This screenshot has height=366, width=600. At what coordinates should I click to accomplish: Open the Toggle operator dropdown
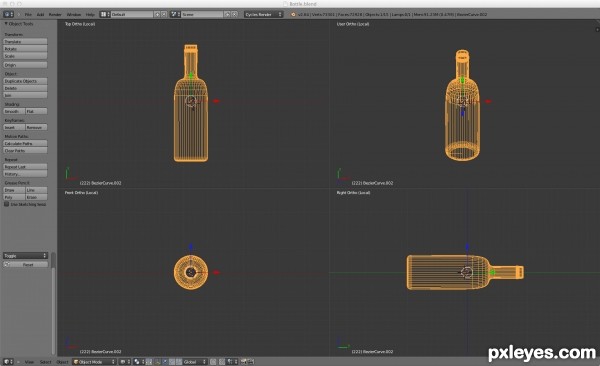[25, 255]
